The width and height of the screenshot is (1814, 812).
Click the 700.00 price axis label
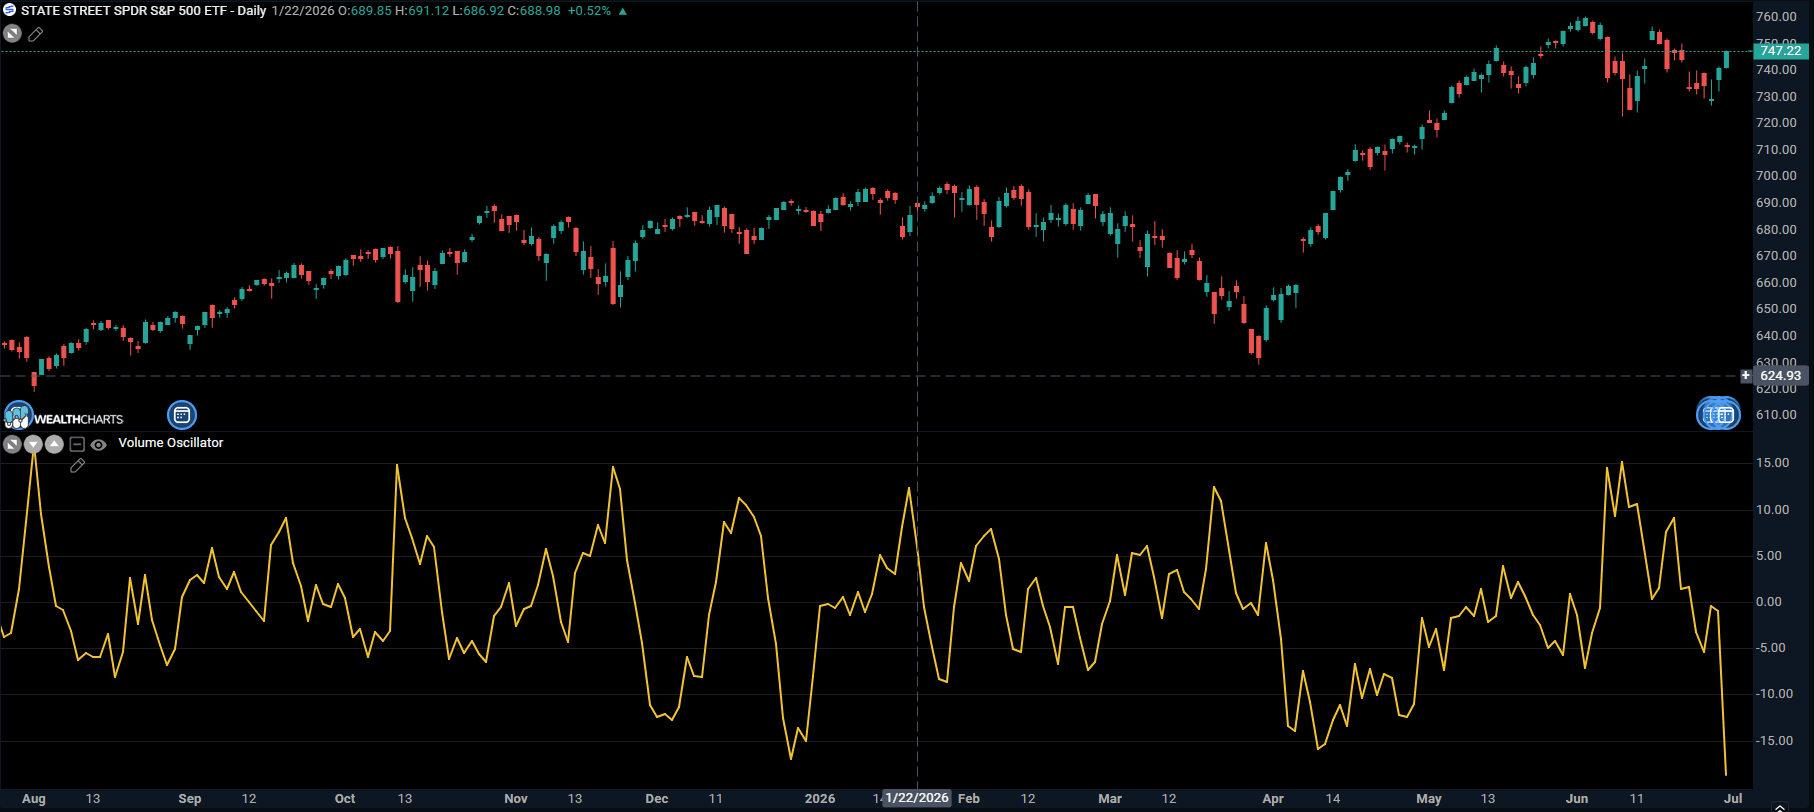(x=1776, y=176)
